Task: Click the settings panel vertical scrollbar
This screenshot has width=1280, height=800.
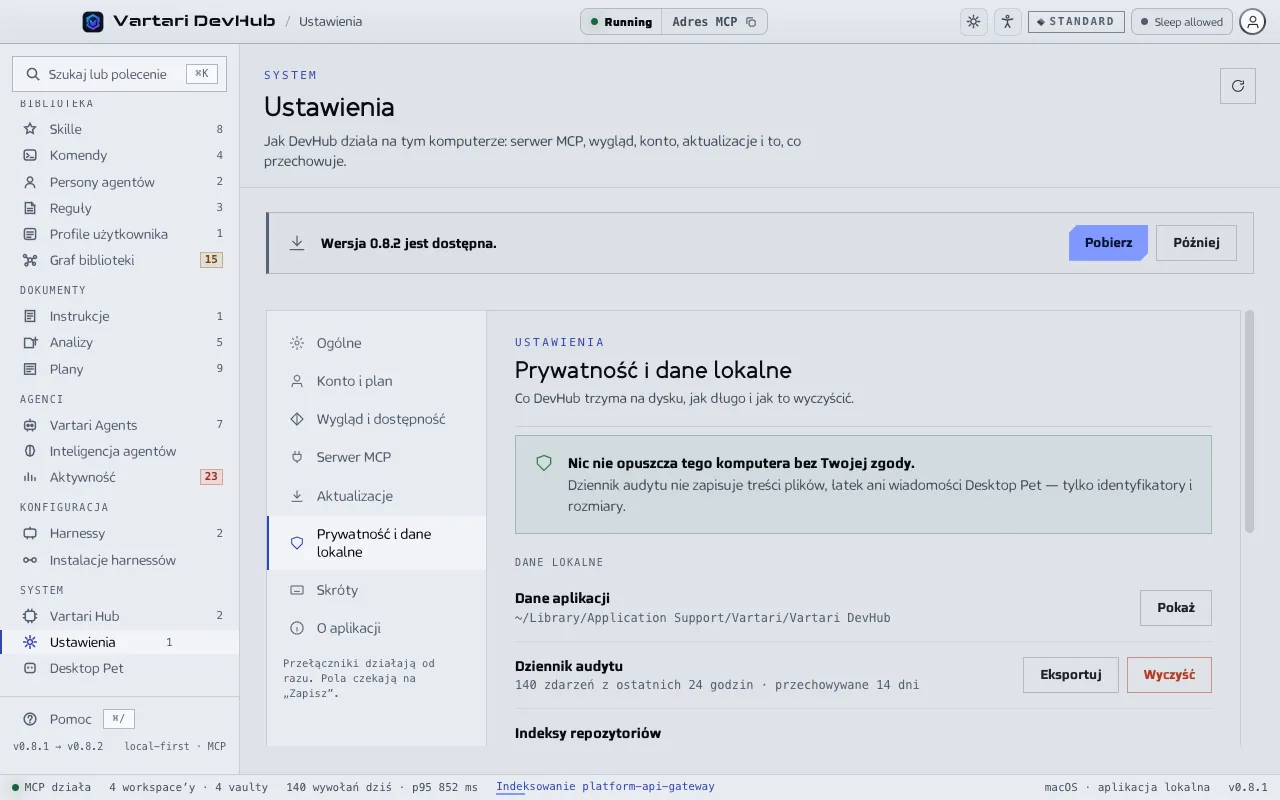Action: pyautogui.click(x=1249, y=421)
